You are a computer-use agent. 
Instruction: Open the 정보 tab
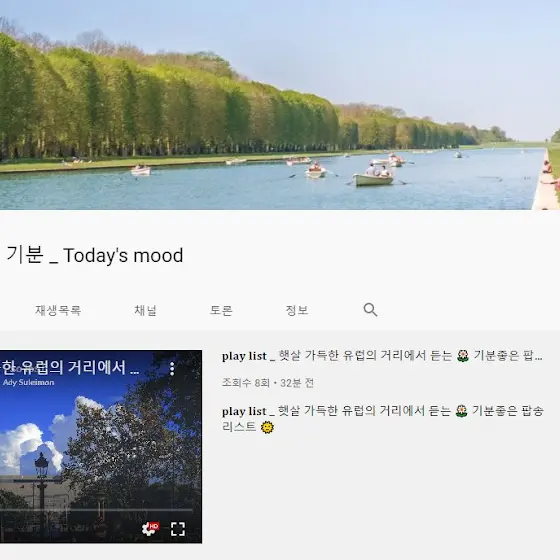point(297,310)
